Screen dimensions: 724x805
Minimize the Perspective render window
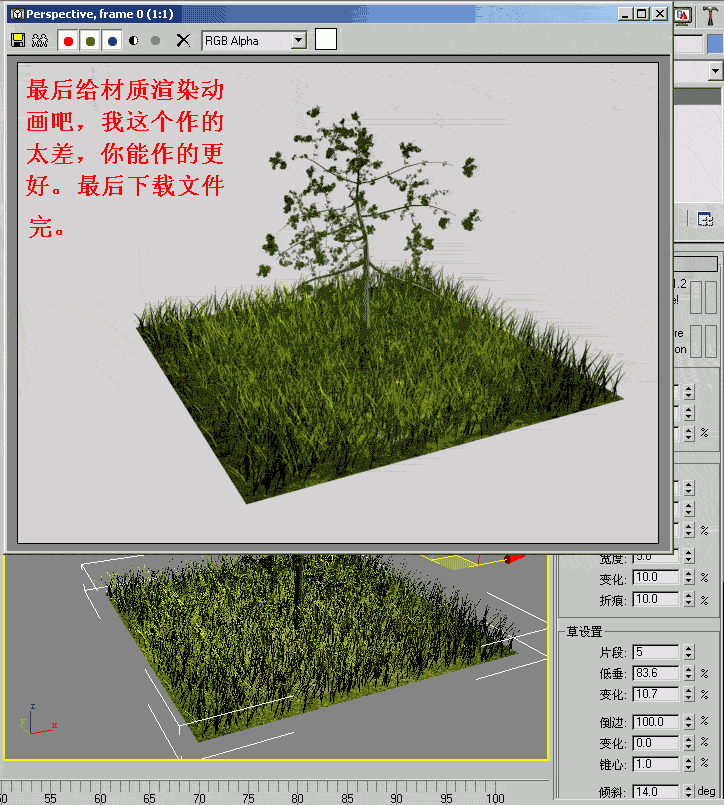pos(624,14)
